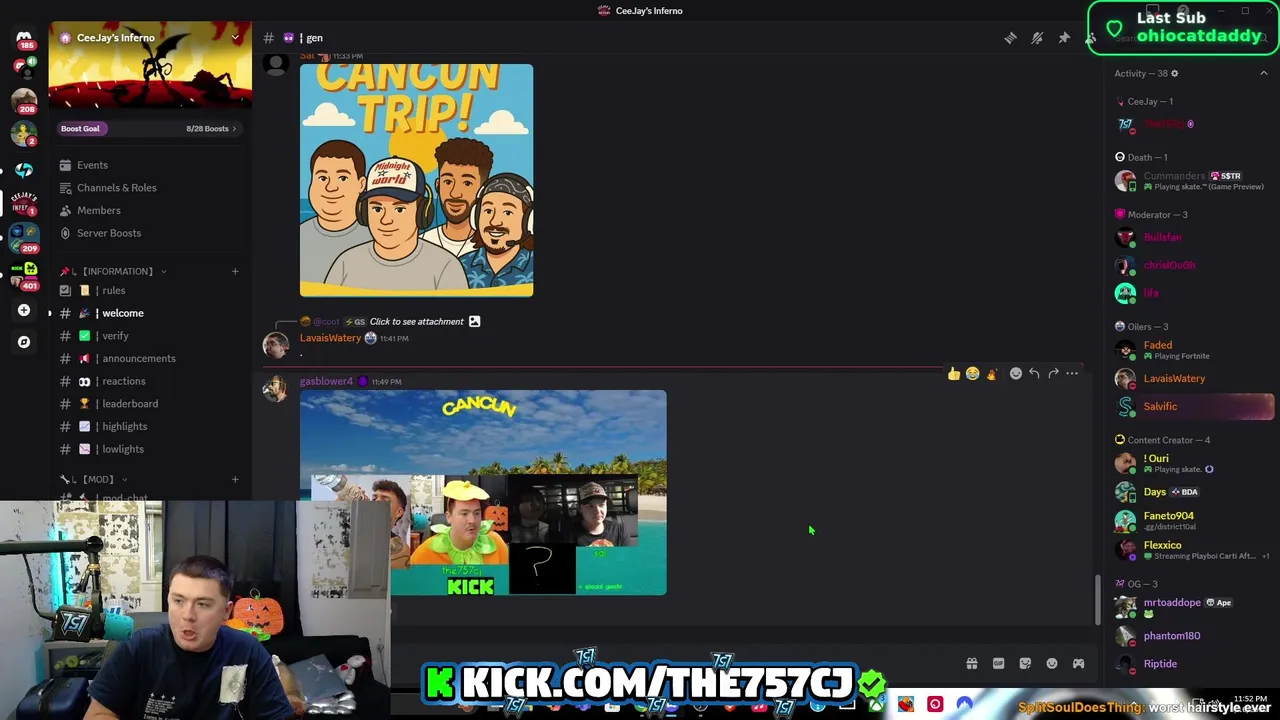
Task: Open gift icon in message bar
Action: 971,664
